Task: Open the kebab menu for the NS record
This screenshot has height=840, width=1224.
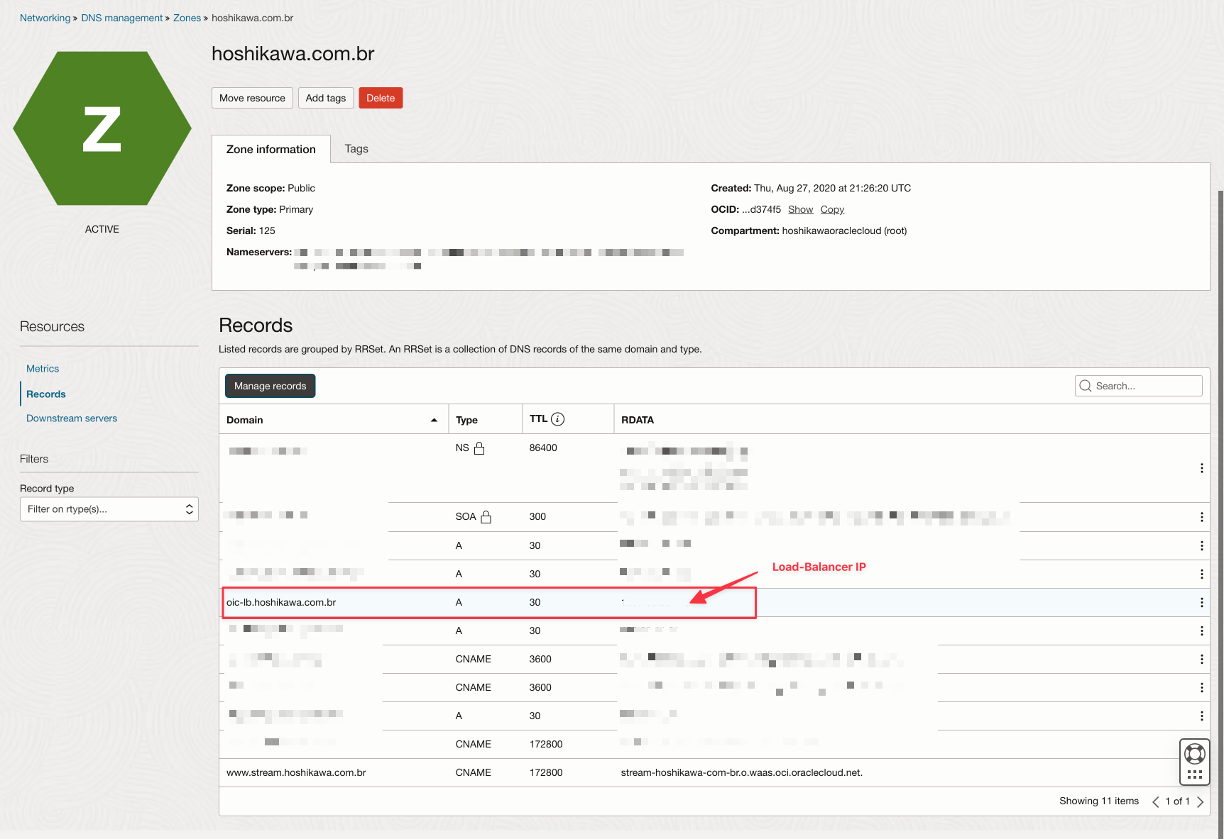Action: [x=1201, y=468]
